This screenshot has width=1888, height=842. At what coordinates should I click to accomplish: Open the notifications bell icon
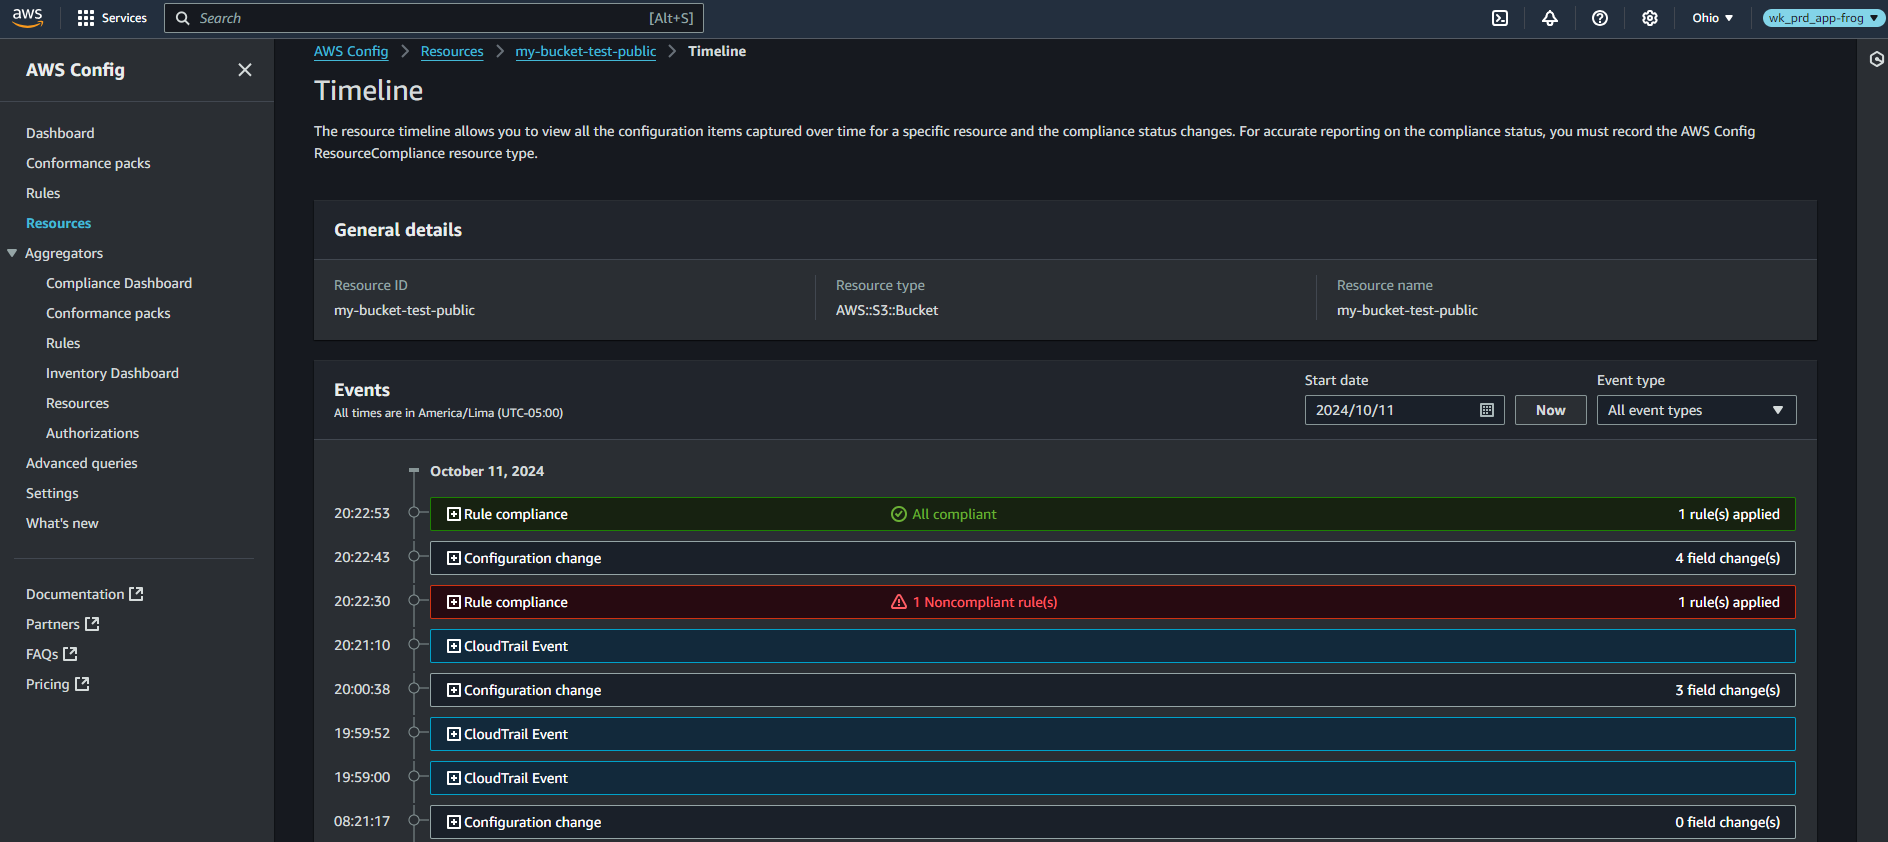coord(1550,18)
